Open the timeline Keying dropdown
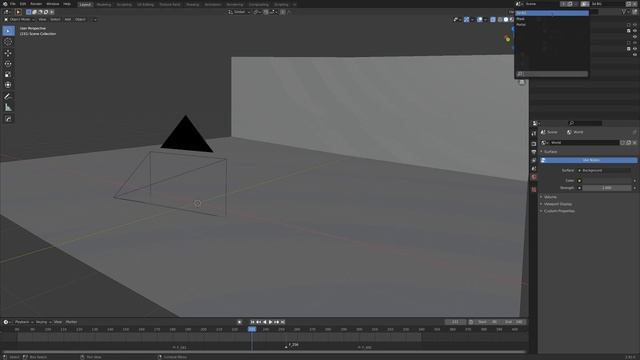Viewport: 640px width, 360px height. pyautogui.click(x=43, y=322)
